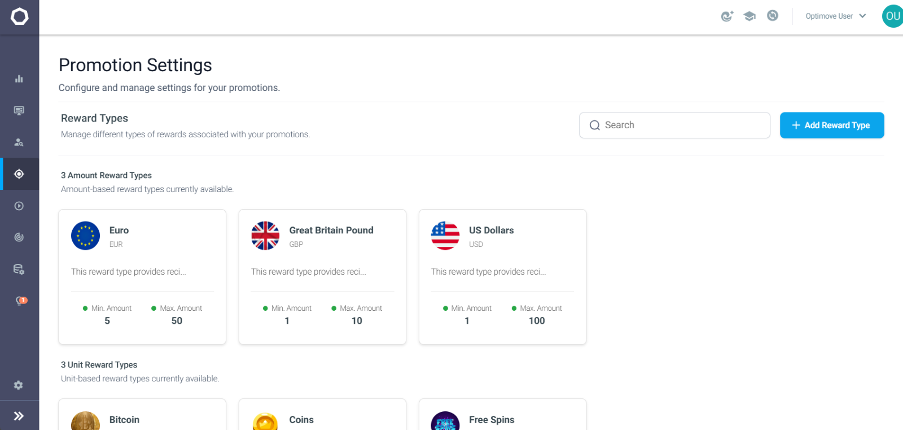The image size is (904, 430).
Task: Click the Add Reward Type button
Action: (x=832, y=125)
